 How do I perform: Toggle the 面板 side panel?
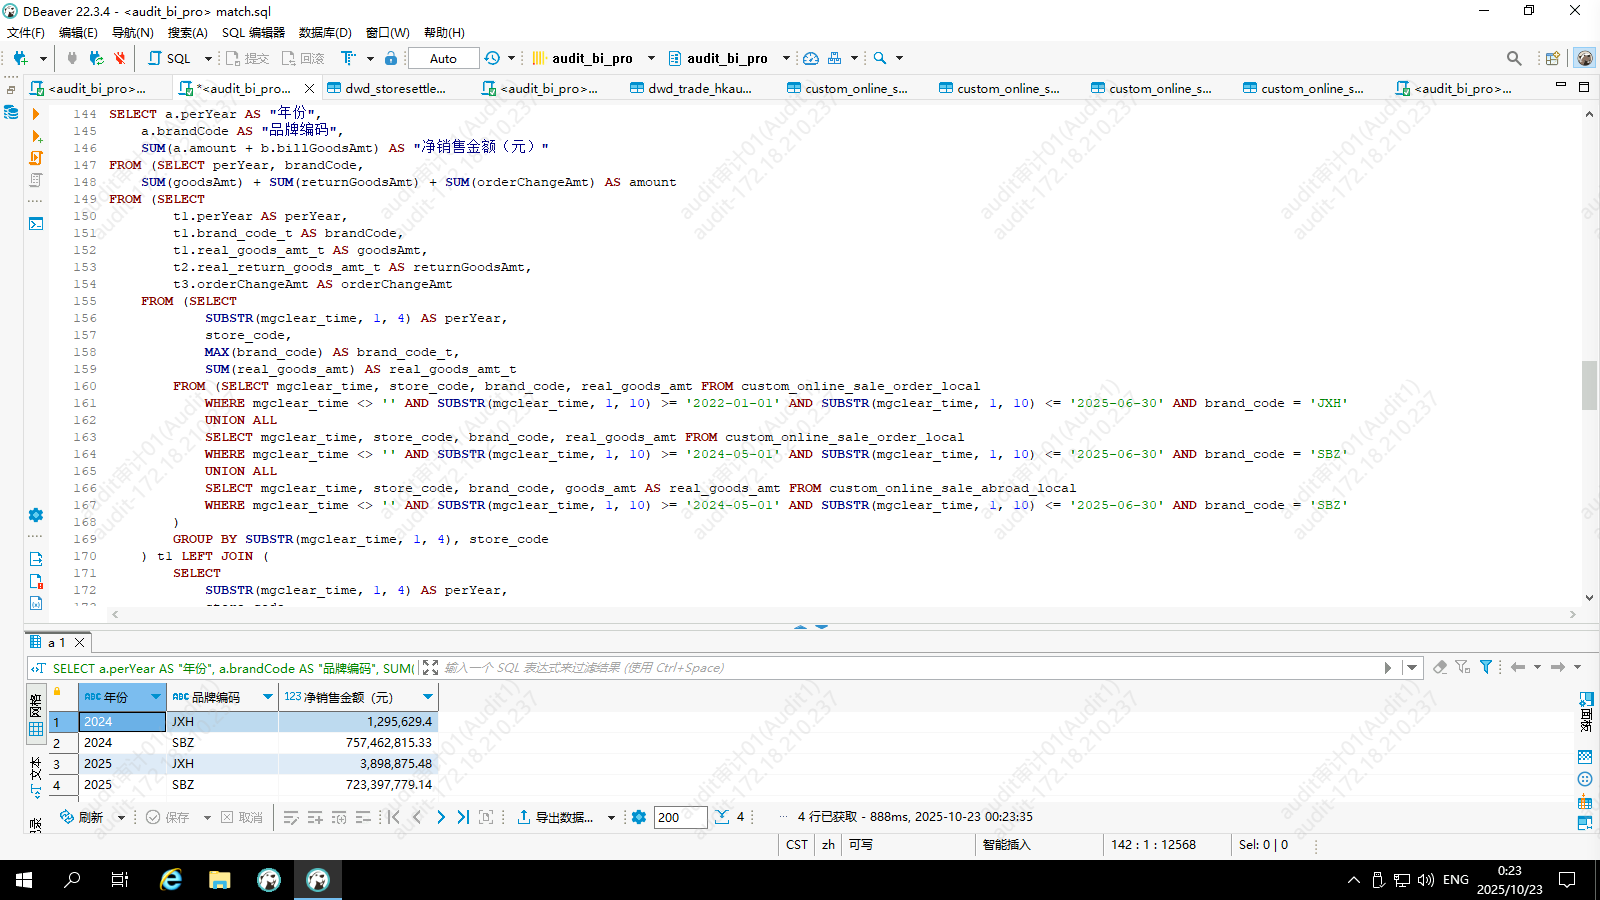(x=1585, y=710)
